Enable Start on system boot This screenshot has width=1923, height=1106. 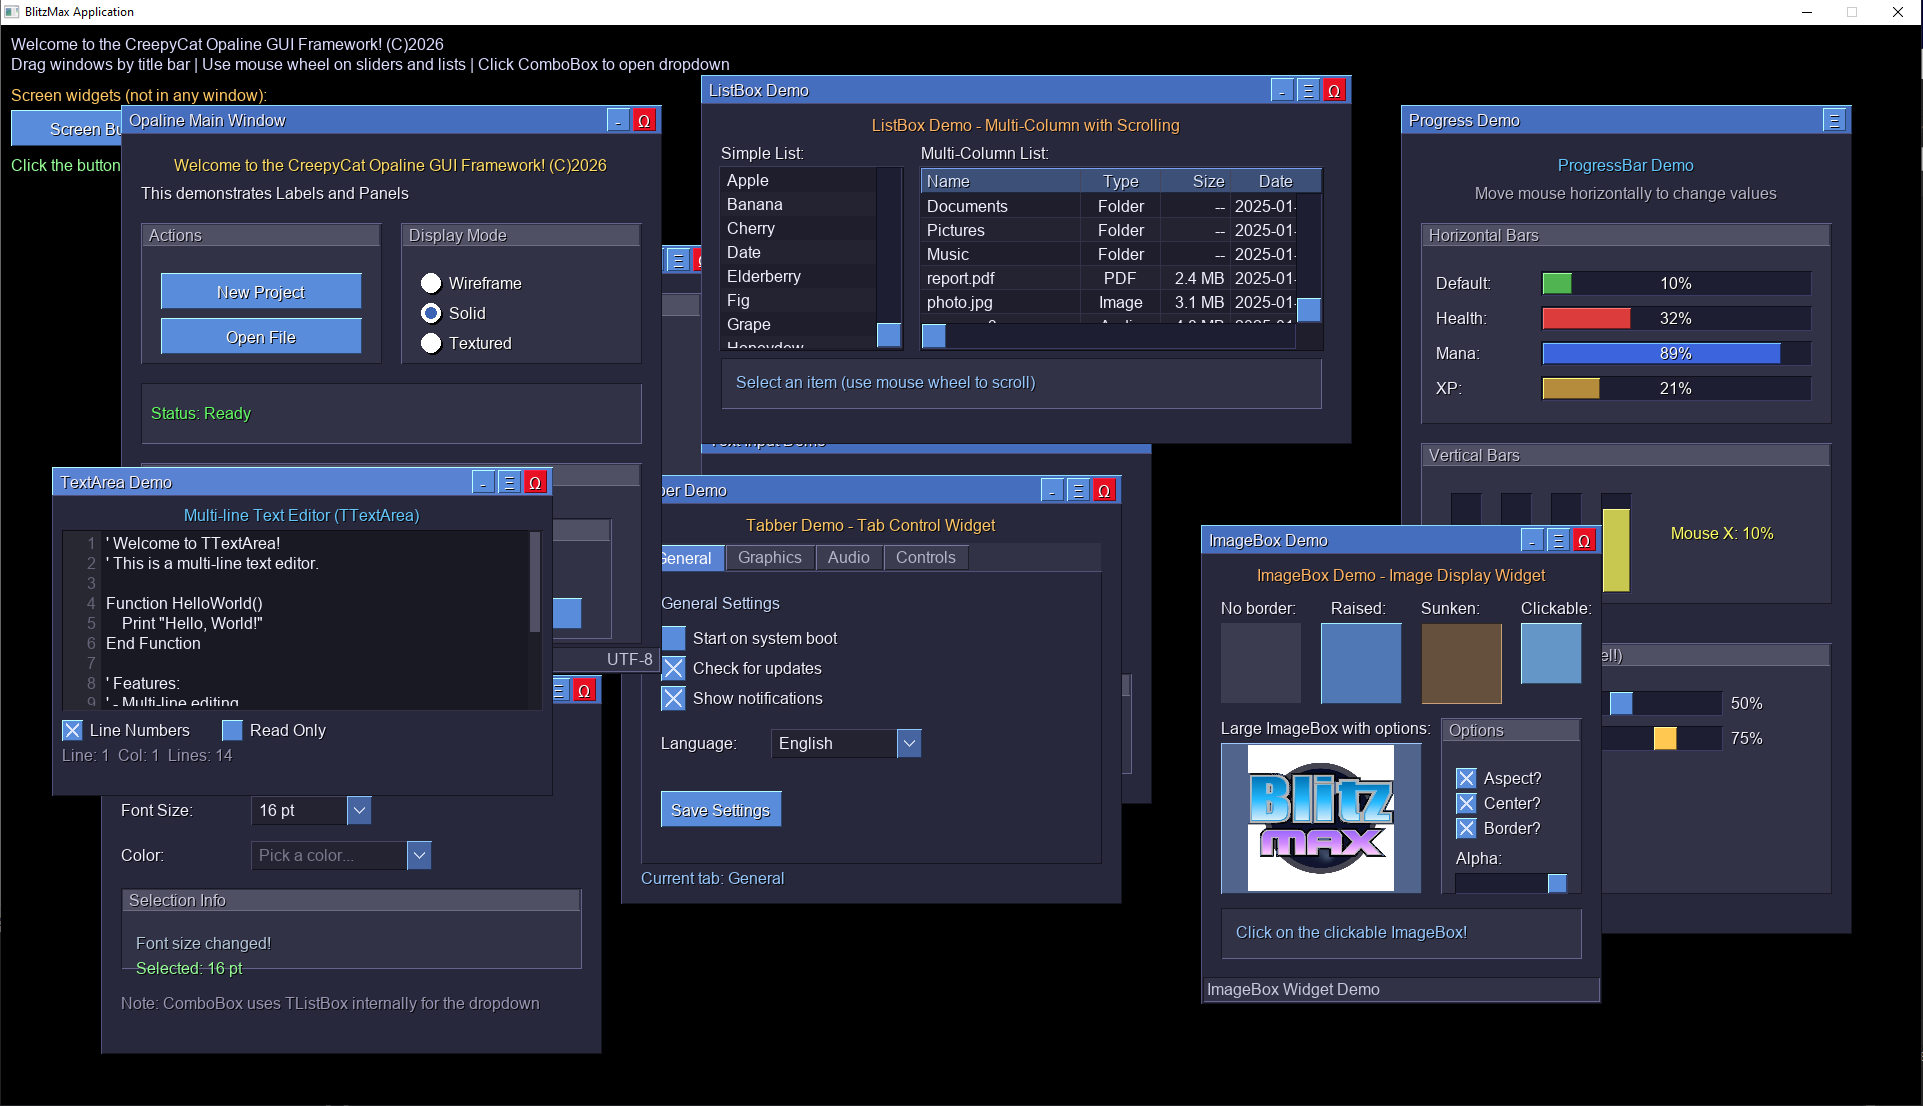pos(674,638)
